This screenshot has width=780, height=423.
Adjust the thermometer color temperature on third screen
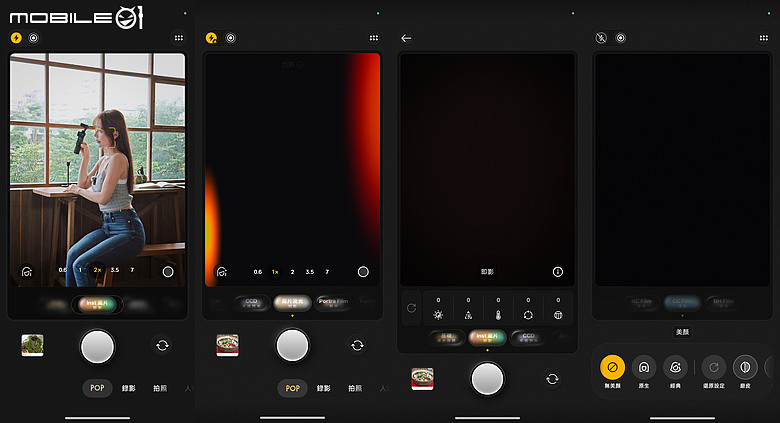(498, 315)
